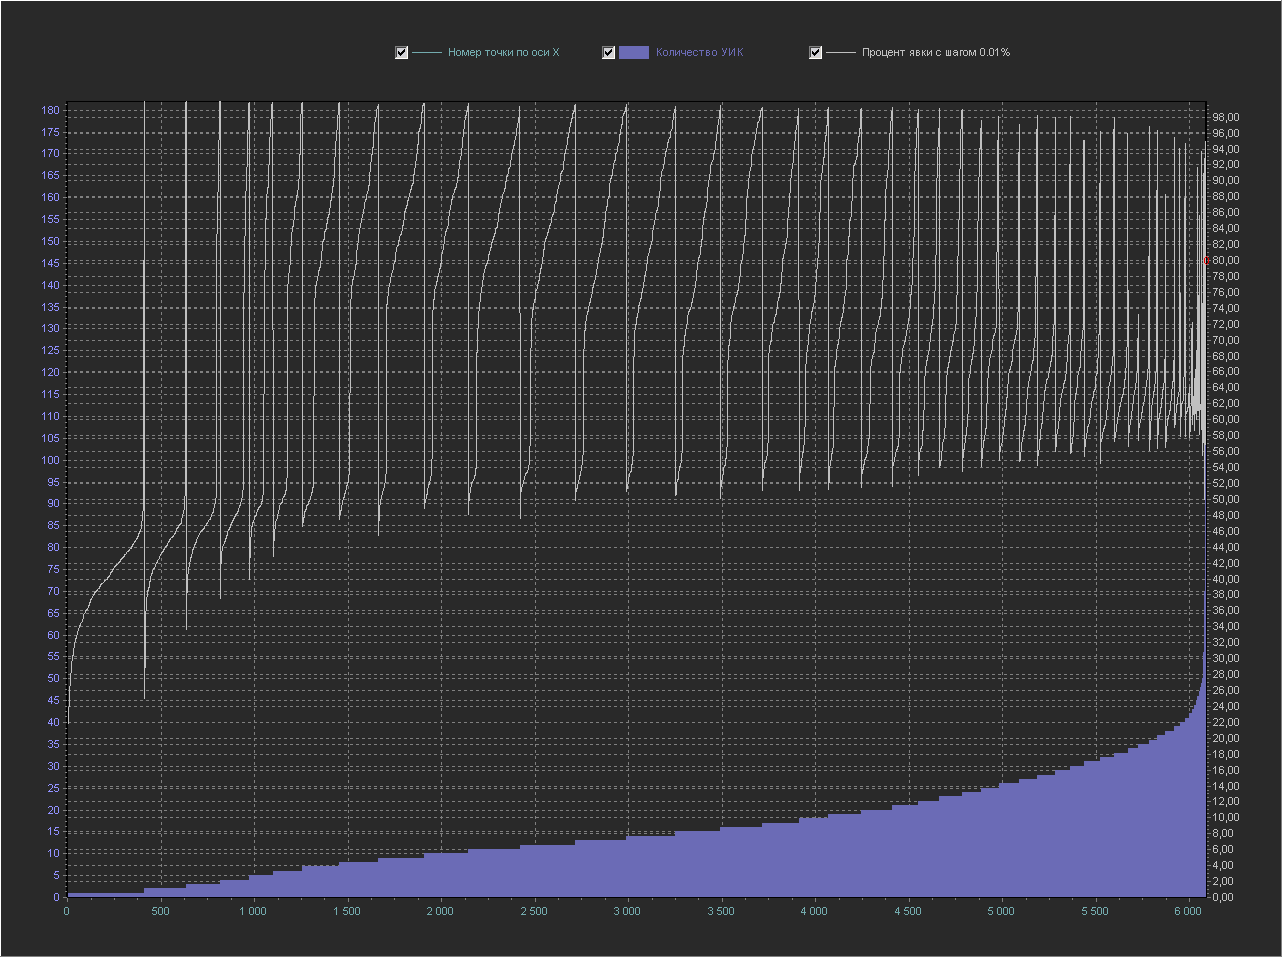This screenshot has width=1282, height=957.
Task: Click the "3 500" label on the bottom axis
Action: (721, 911)
